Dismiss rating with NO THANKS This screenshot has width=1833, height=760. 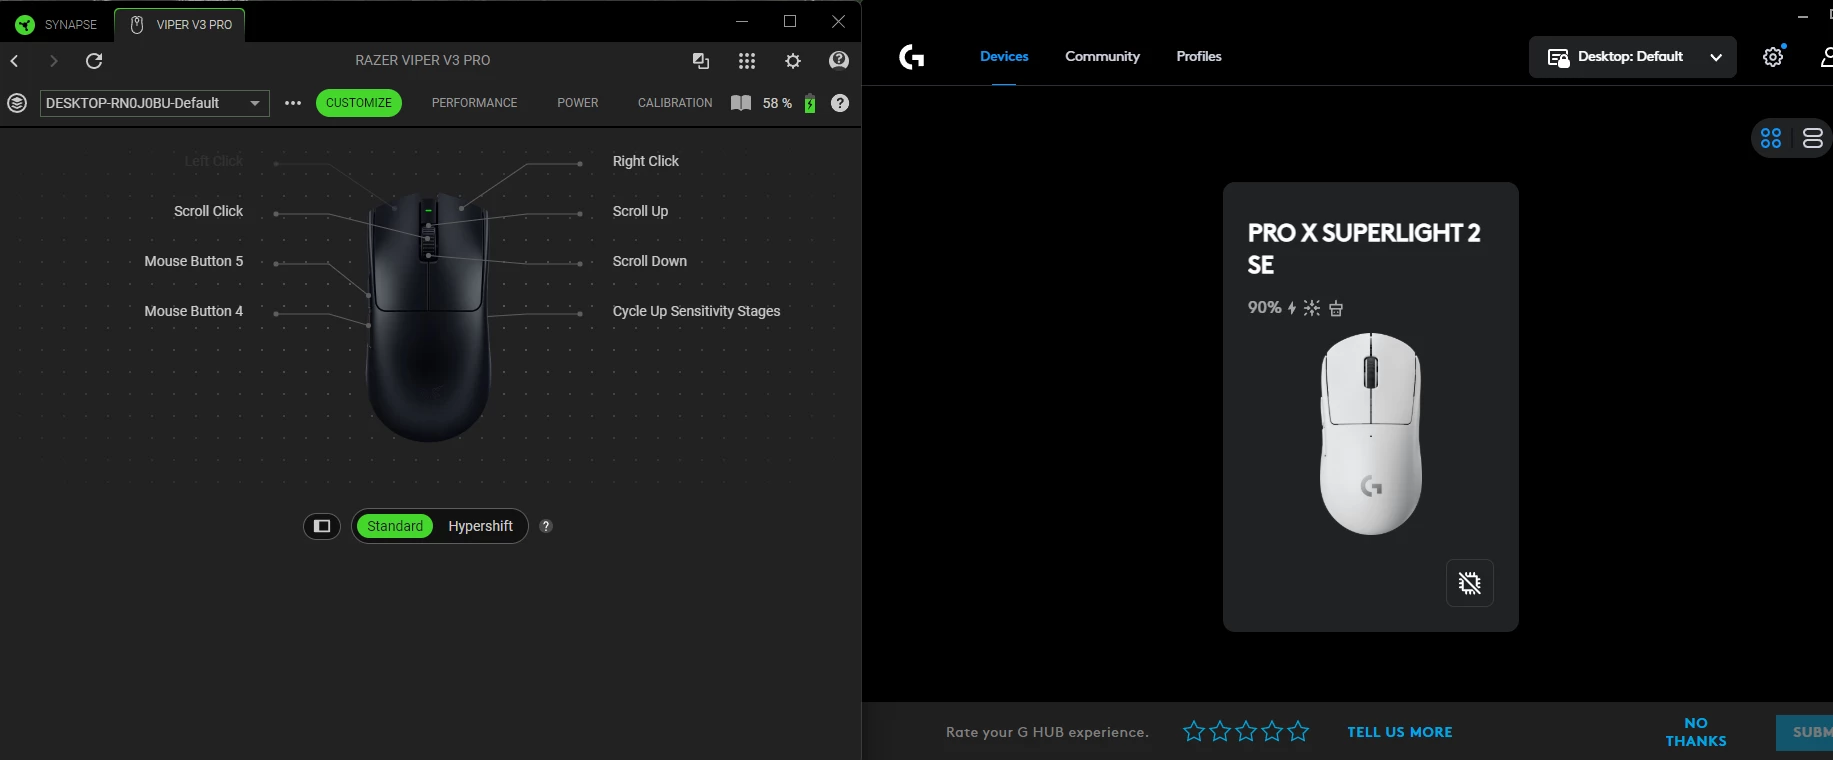[x=1696, y=732]
